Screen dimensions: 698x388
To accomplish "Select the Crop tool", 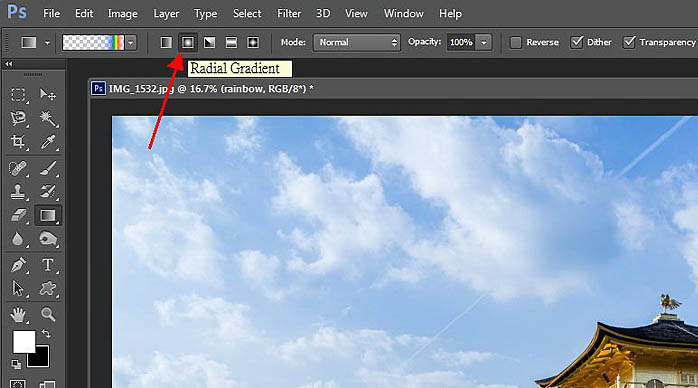I will click(x=18, y=142).
